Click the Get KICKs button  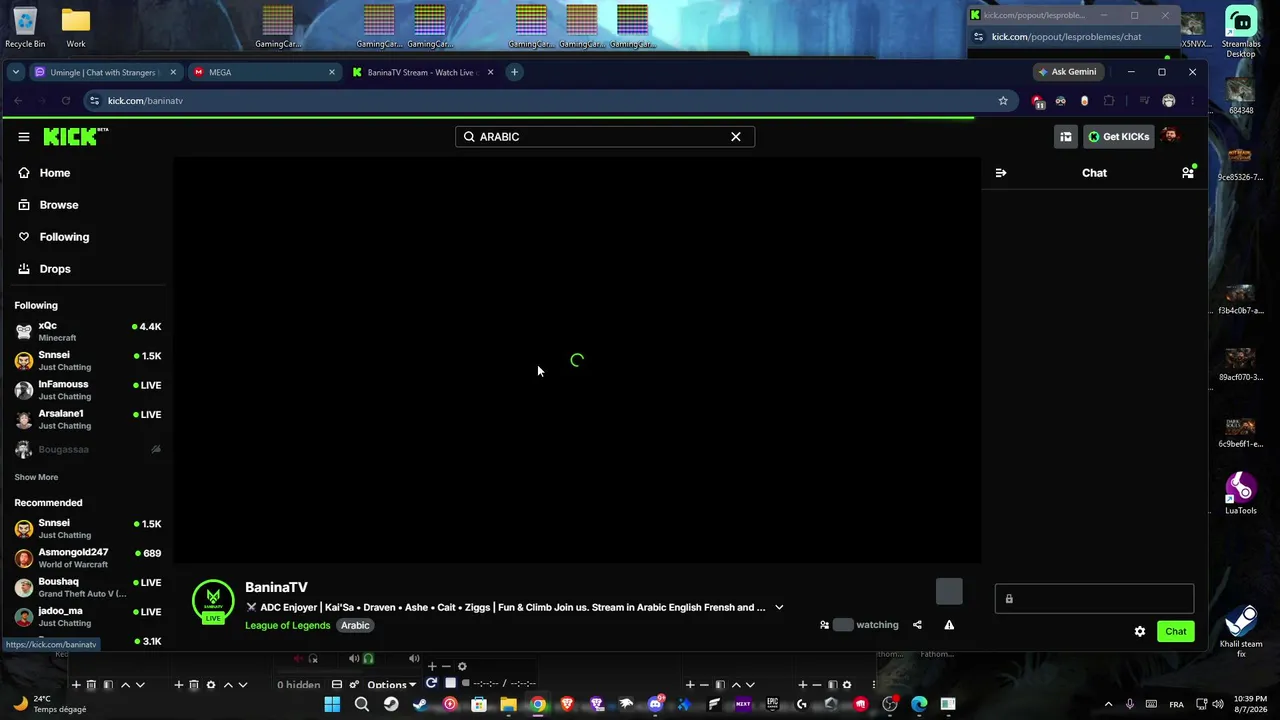coord(1118,137)
